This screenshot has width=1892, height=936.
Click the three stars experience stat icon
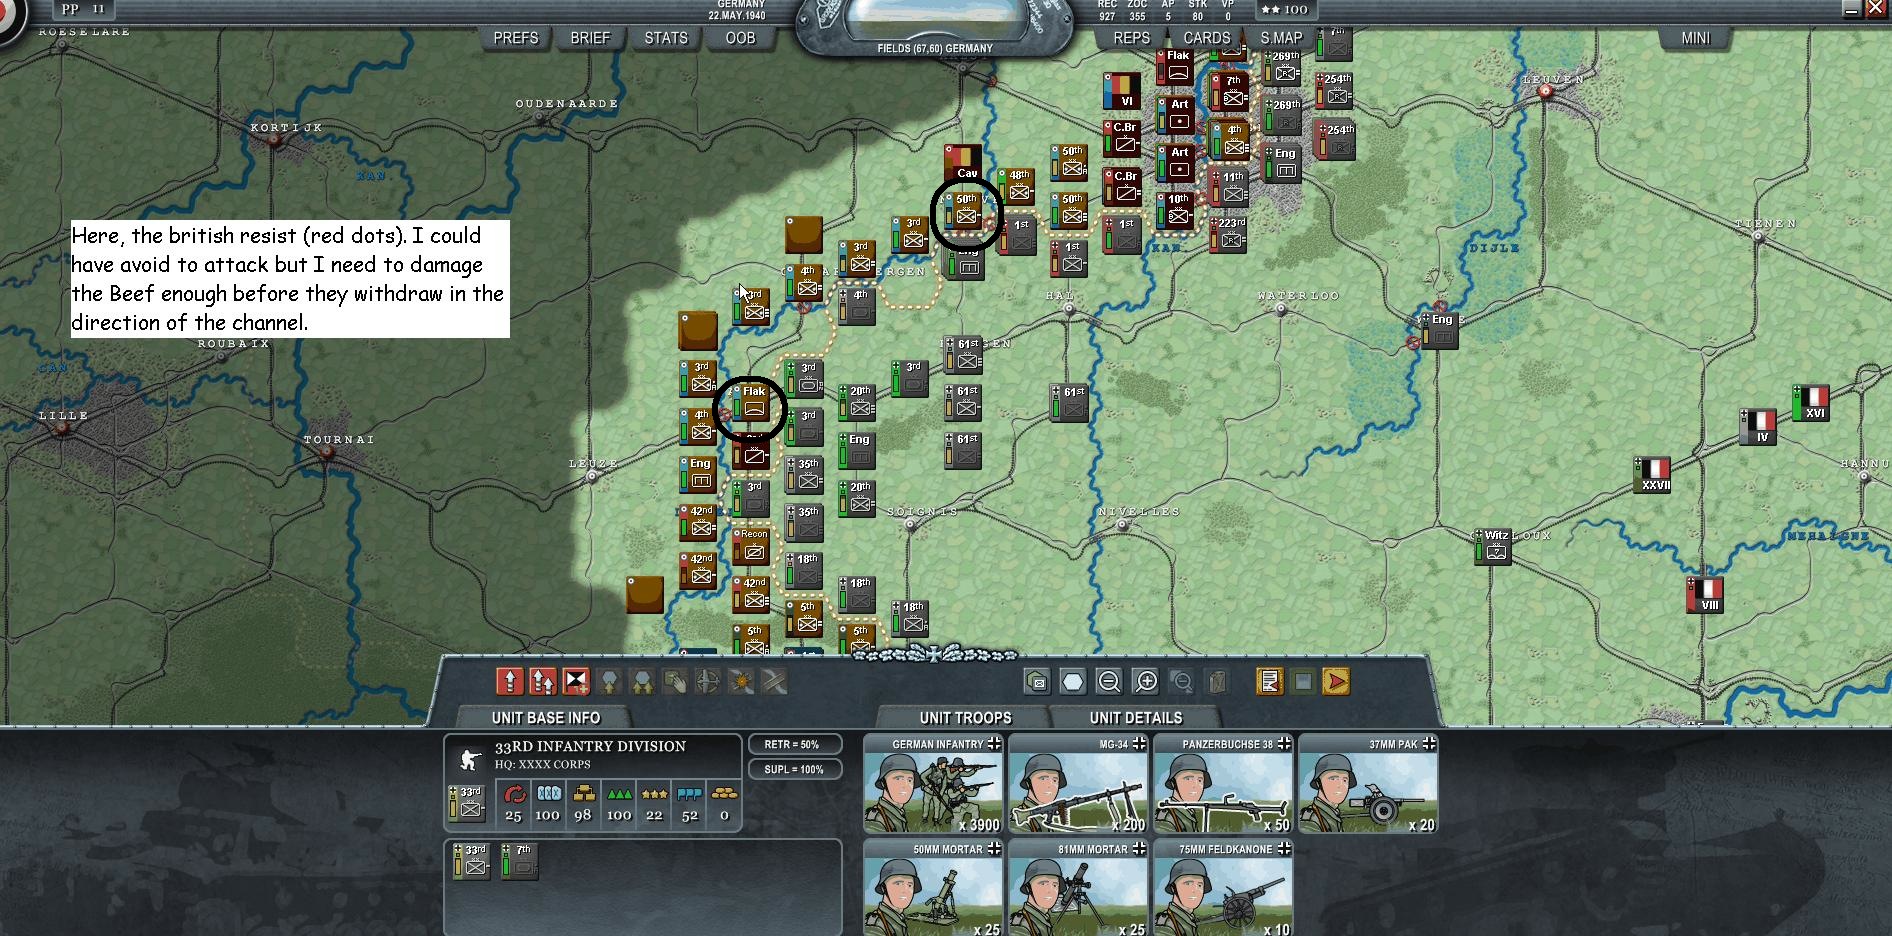[x=654, y=794]
